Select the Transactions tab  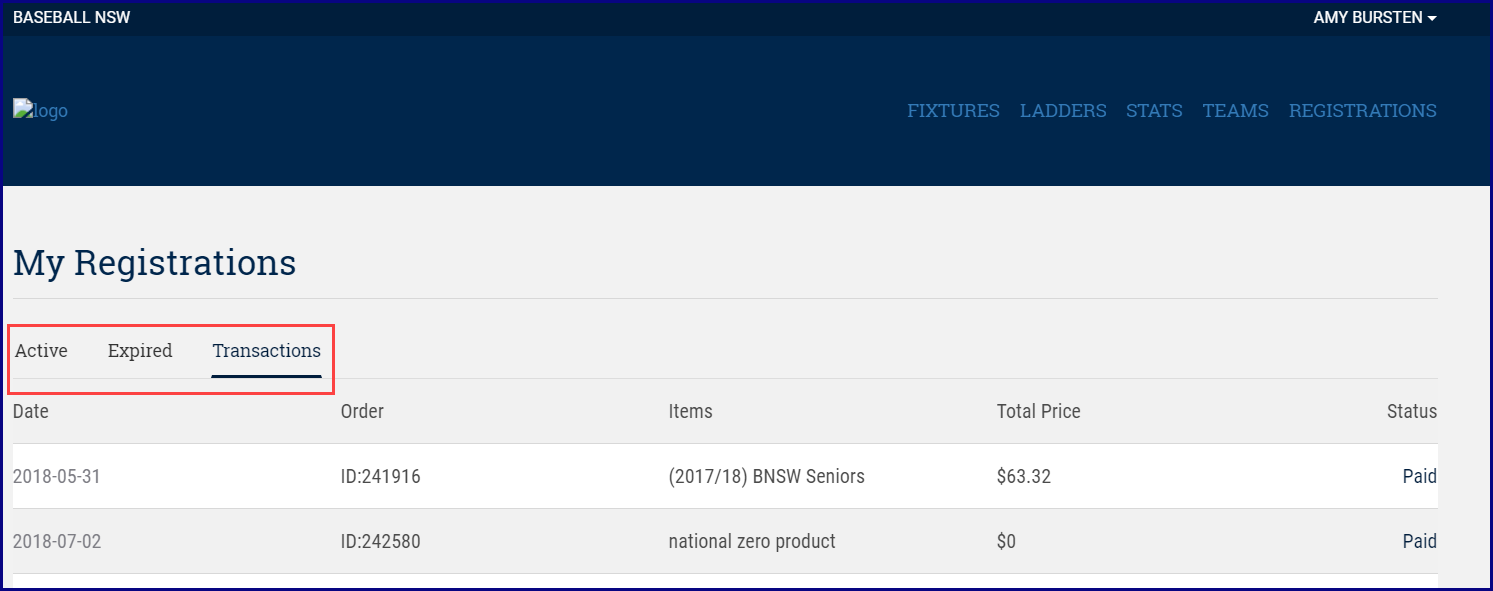(x=266, y=351)
